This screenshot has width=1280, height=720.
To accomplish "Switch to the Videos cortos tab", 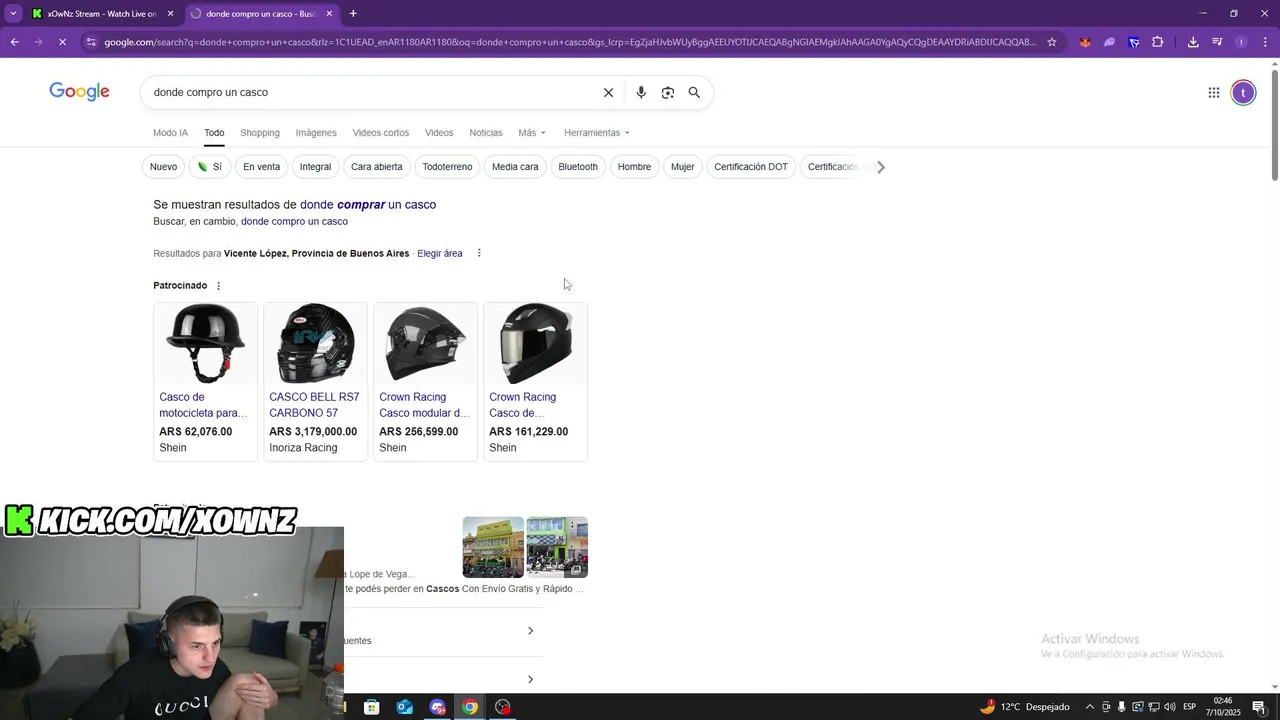I will [381, 133].
